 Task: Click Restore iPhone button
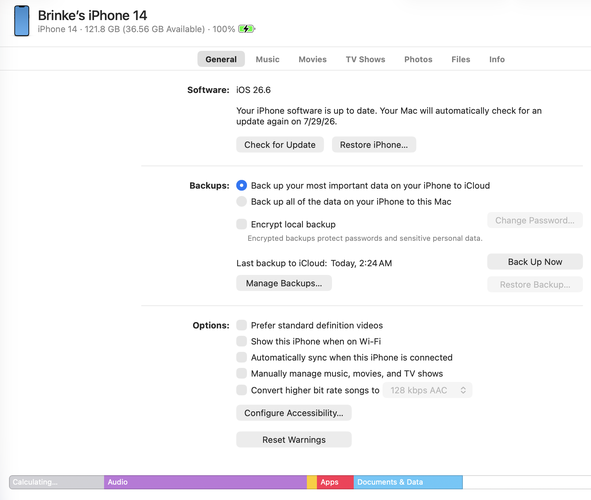[374, 145]
